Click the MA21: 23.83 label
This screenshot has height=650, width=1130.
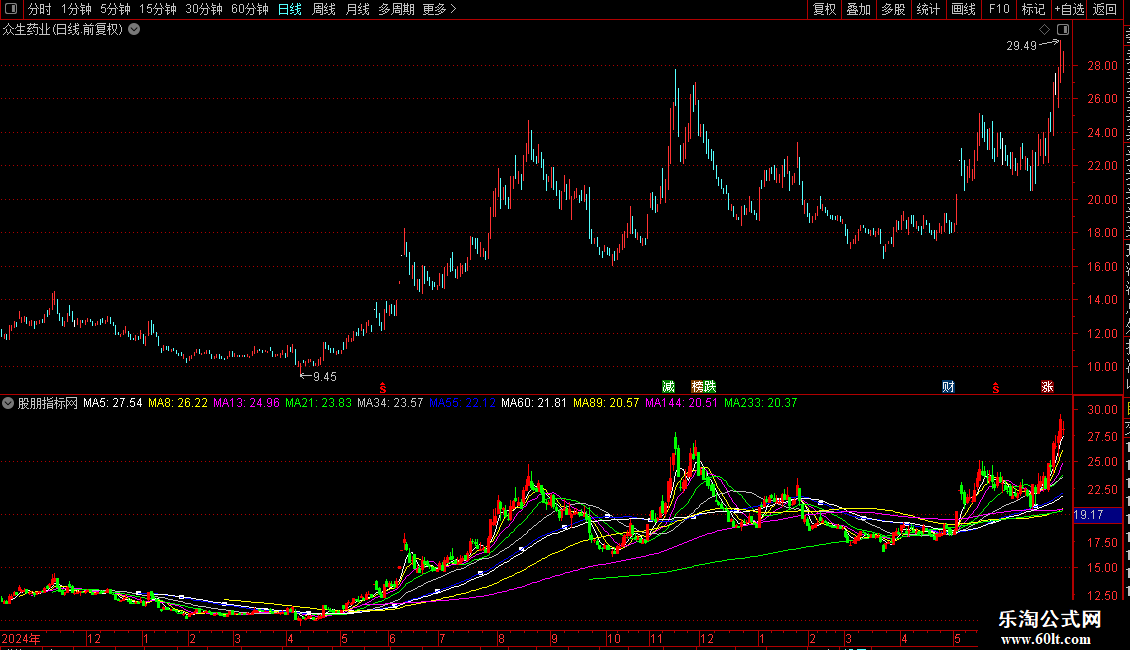(x=318, y=403)
